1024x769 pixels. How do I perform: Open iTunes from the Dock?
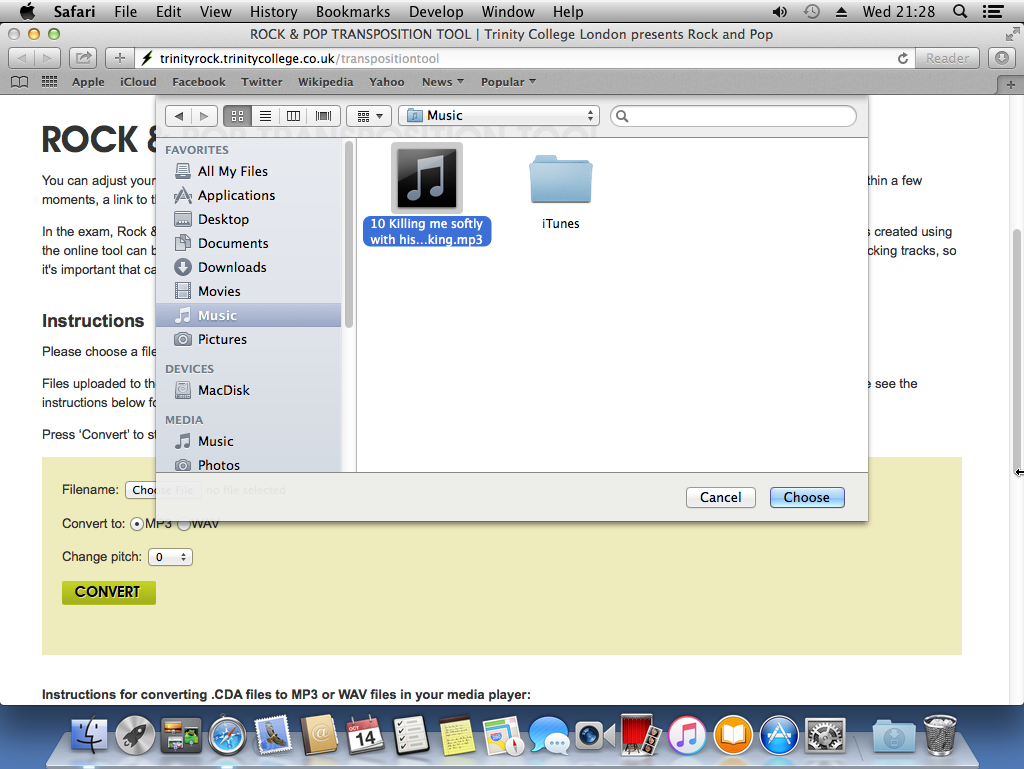point(686,736)
